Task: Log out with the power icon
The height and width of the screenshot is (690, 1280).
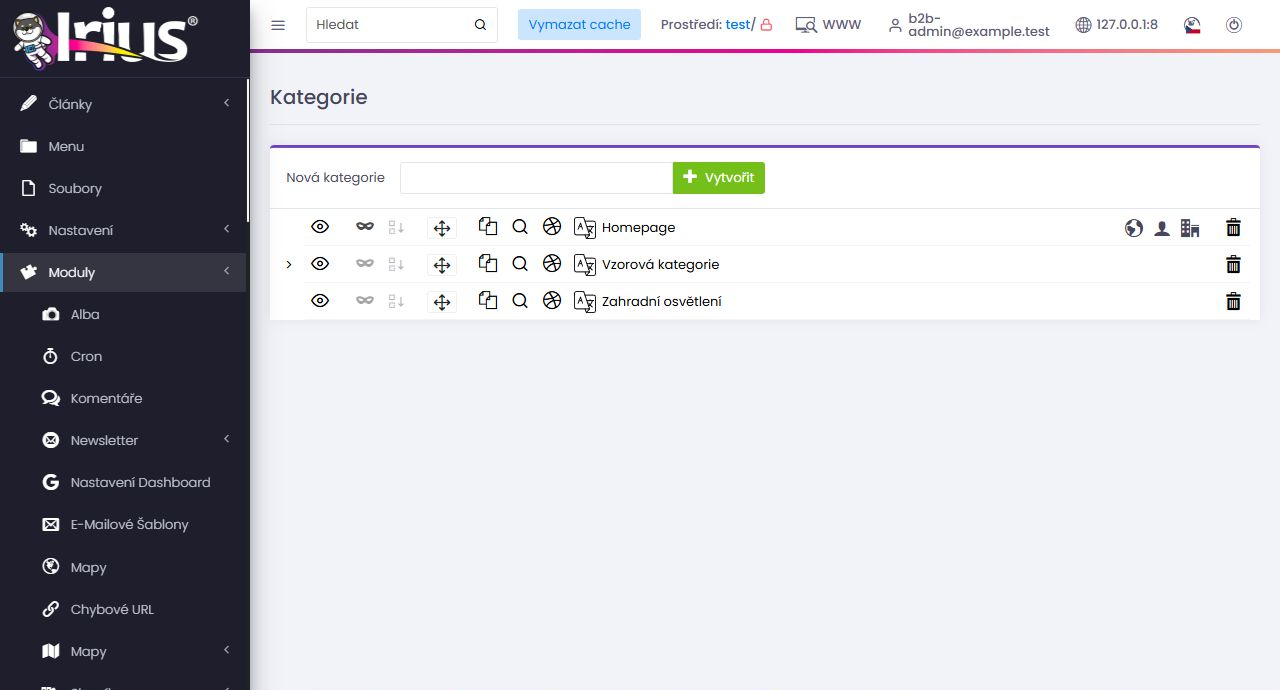Action: click(1234, 25)
